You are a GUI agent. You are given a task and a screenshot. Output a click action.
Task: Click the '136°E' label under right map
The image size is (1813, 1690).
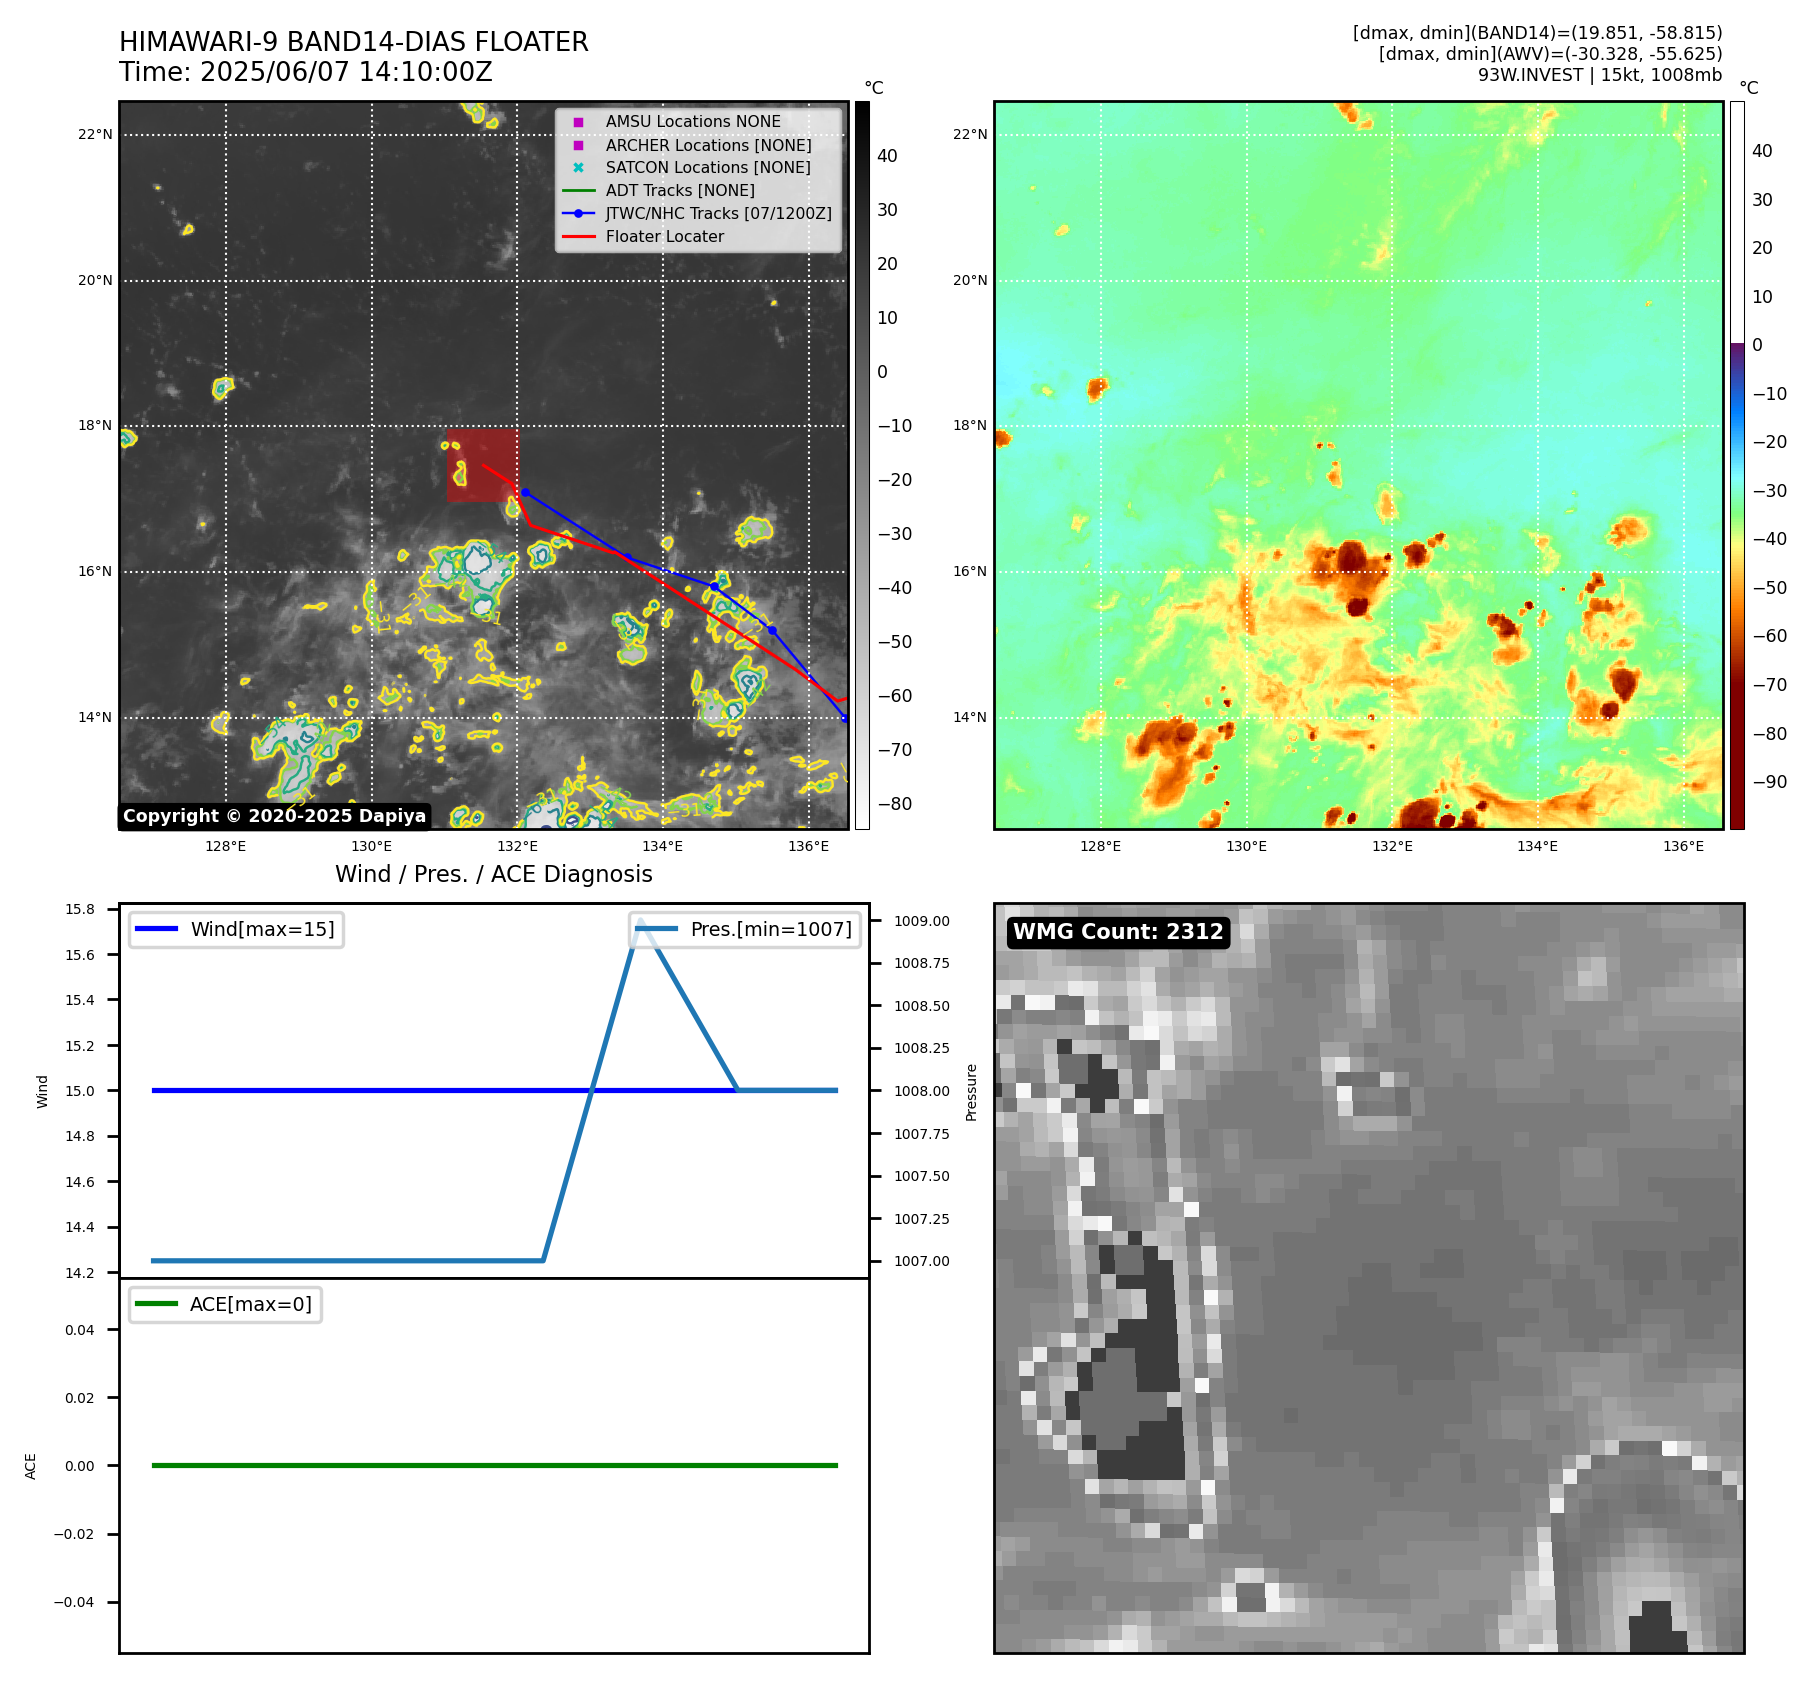pos(1683,846)
